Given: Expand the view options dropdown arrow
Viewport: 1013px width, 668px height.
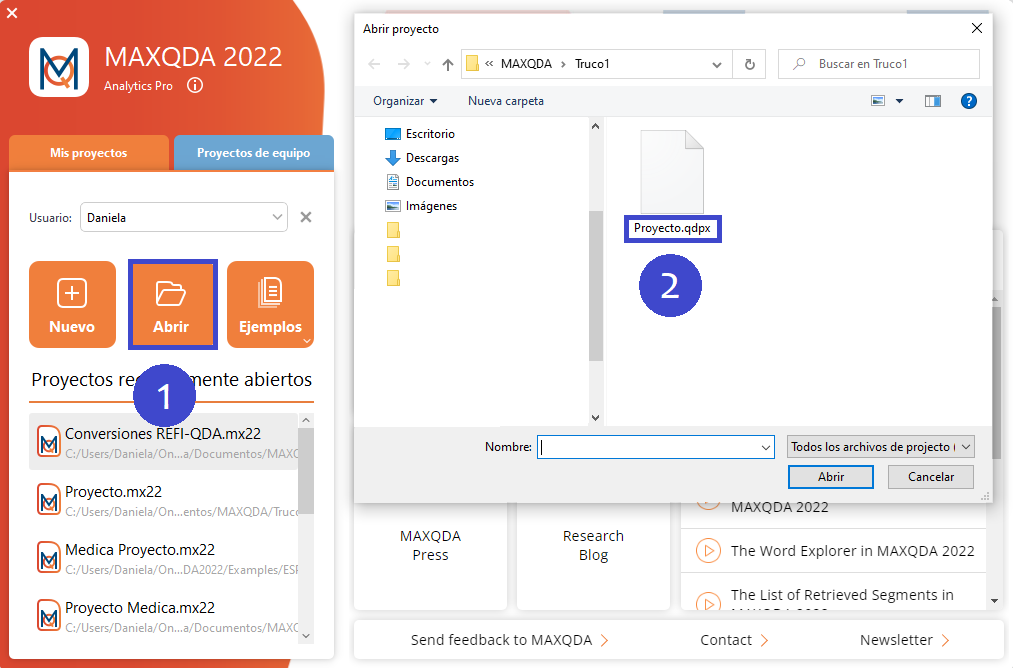Looking at the screenshot, I should tap(899, 101).
